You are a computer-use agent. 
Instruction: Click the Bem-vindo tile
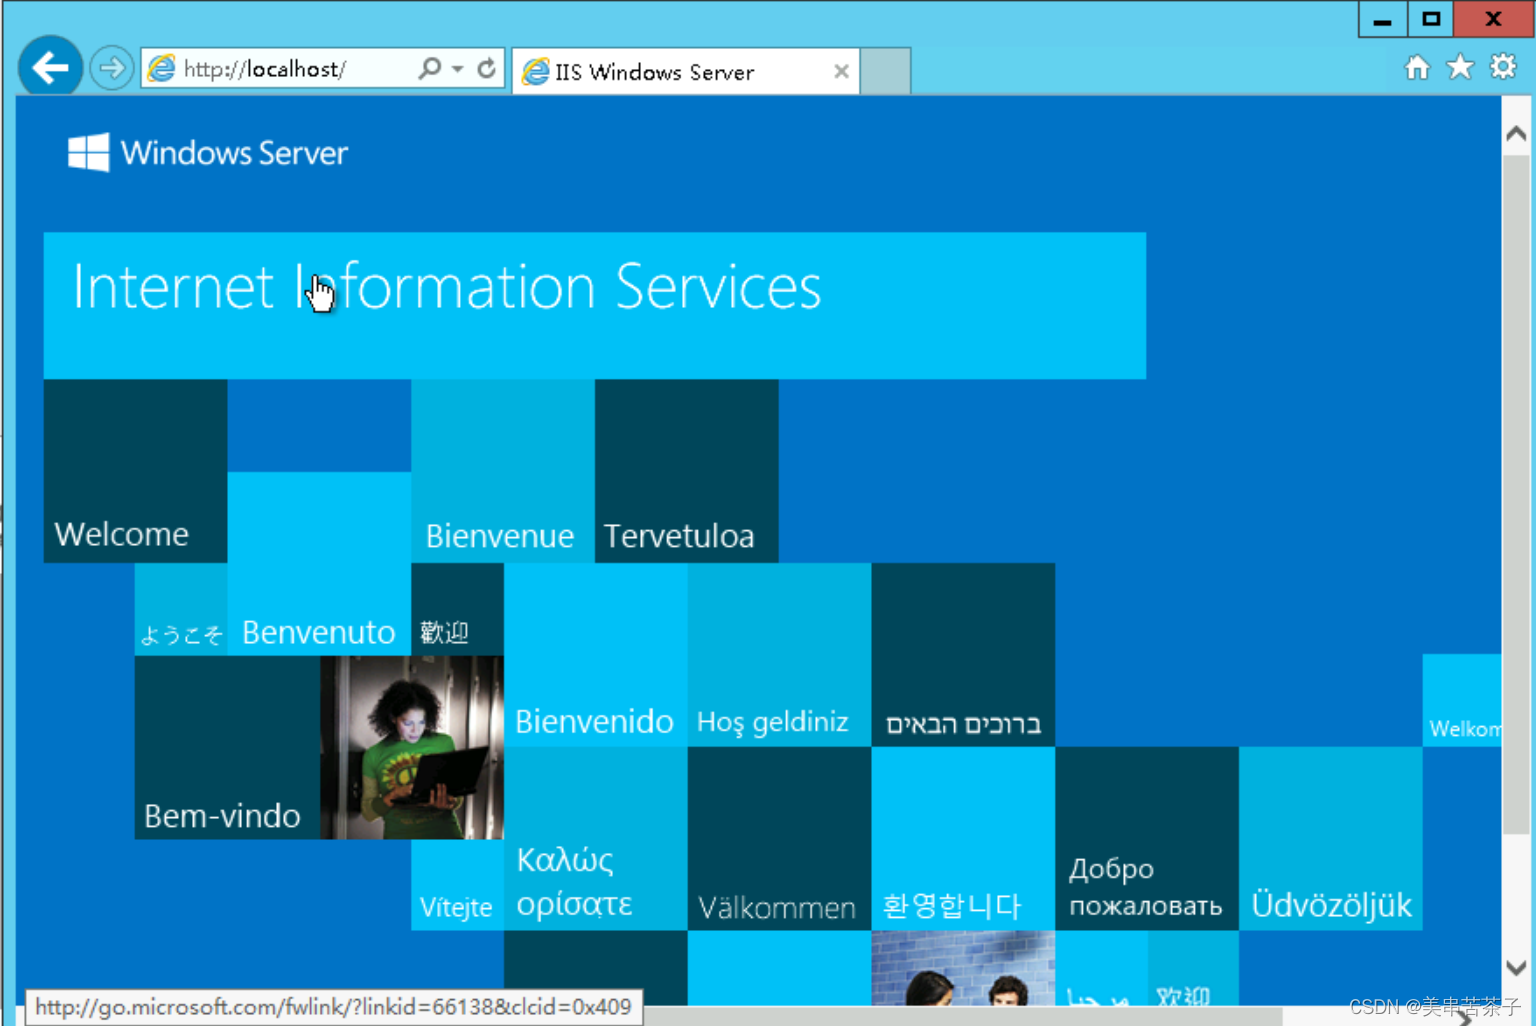227,748
